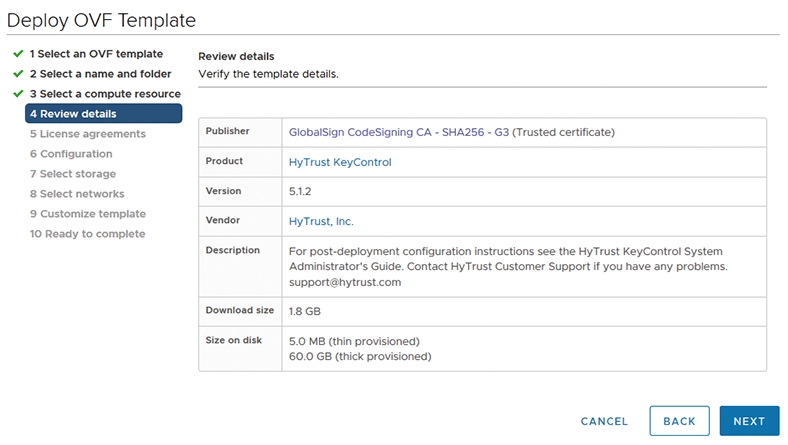Click the support@hytrust.com text

[345, 282]
